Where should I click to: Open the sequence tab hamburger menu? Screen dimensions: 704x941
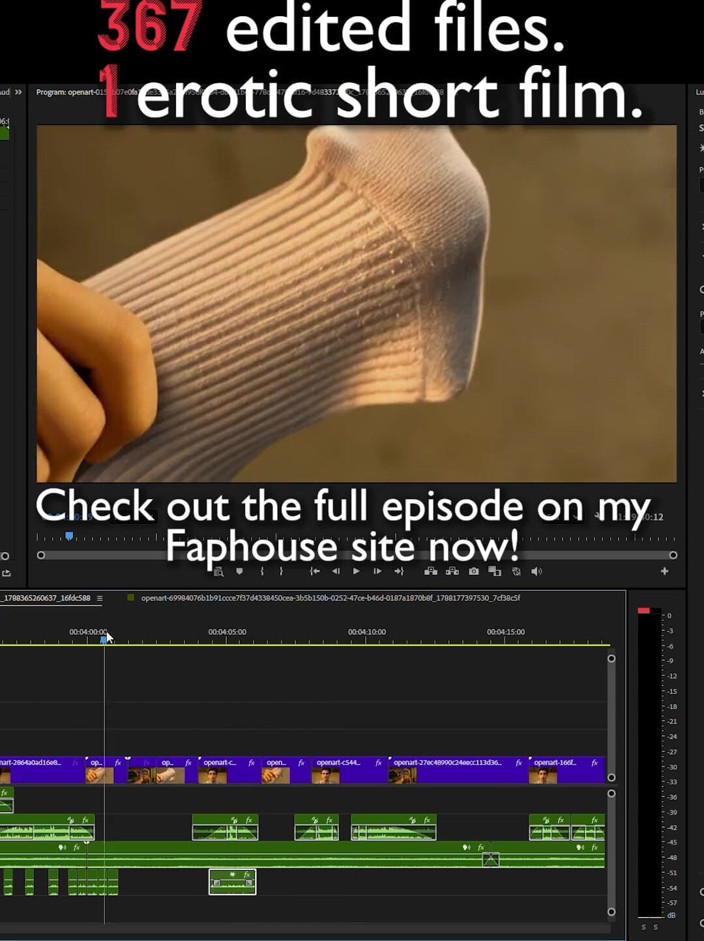[x=100, y=598]
